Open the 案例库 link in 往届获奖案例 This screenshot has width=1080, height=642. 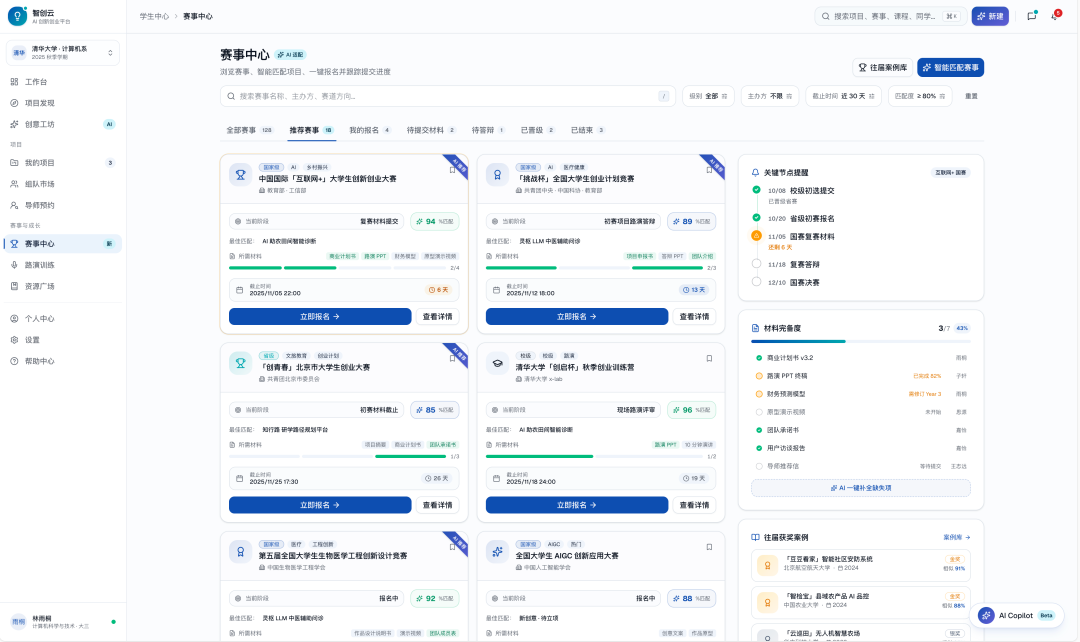coord(957,537)
